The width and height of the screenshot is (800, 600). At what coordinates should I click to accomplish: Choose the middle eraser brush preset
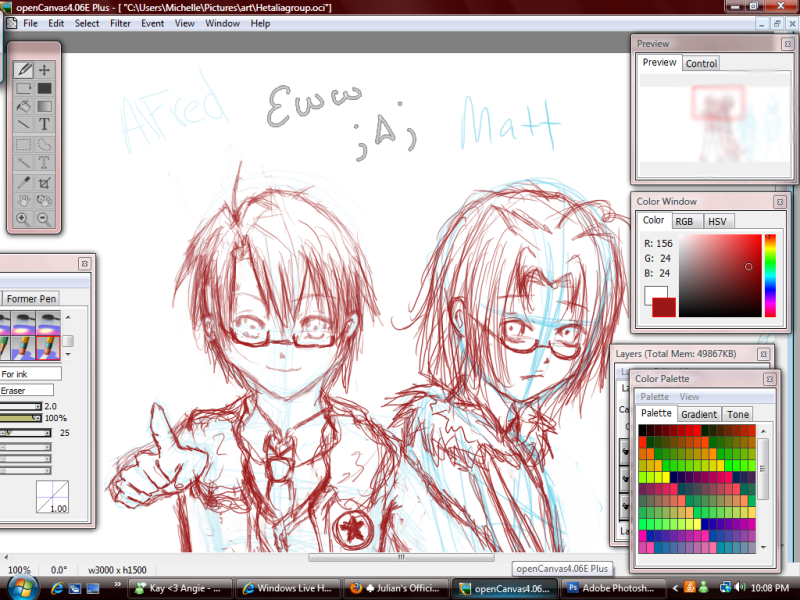pyautogui.click(x=23, y=347)
